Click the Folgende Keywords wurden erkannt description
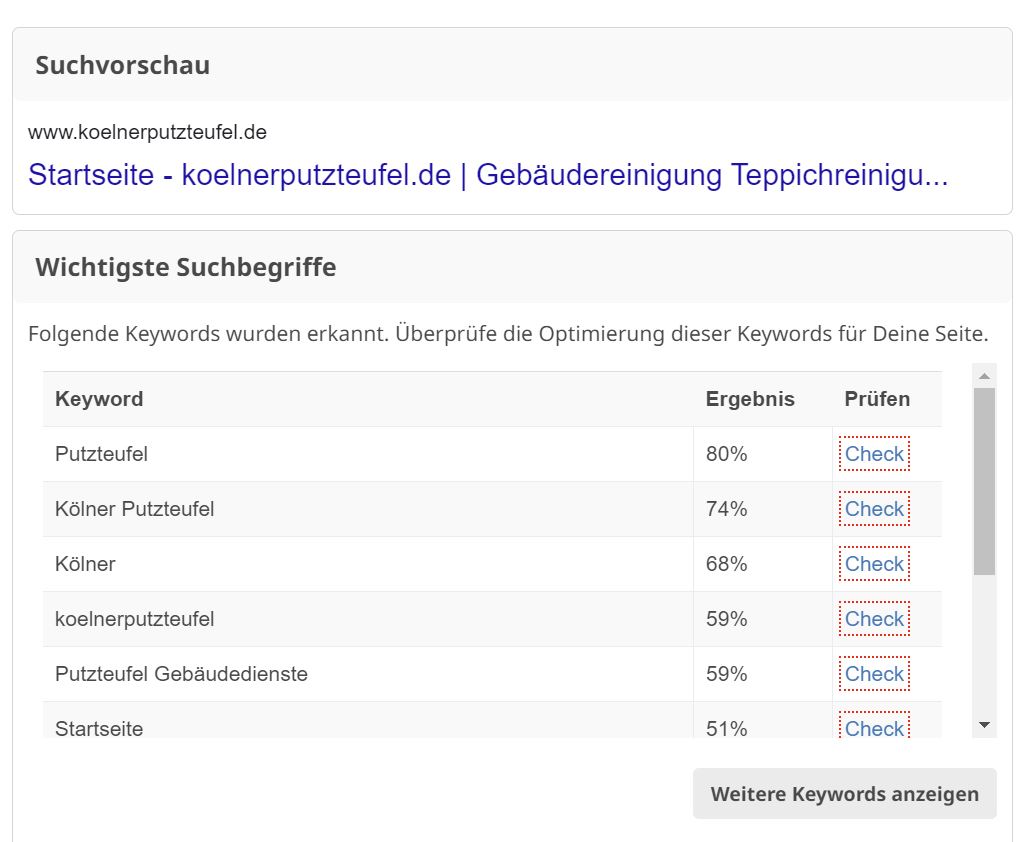 pos(508,333)
